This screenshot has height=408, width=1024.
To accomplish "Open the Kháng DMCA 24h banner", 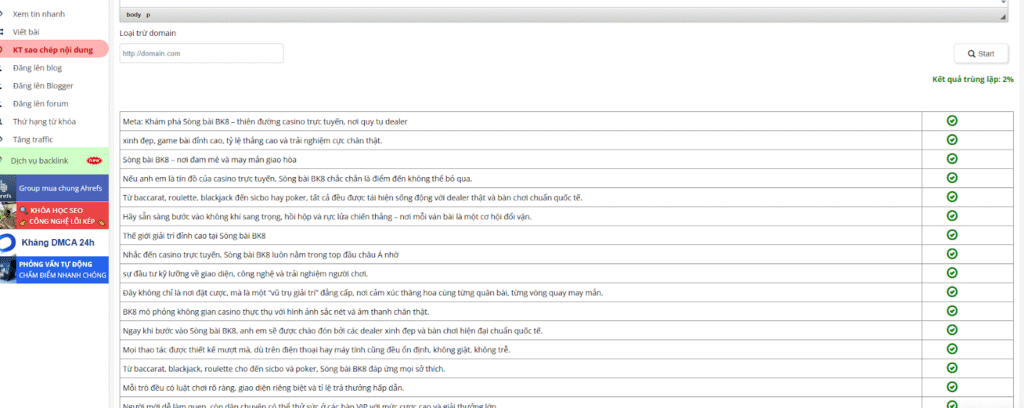I will 54,243.
